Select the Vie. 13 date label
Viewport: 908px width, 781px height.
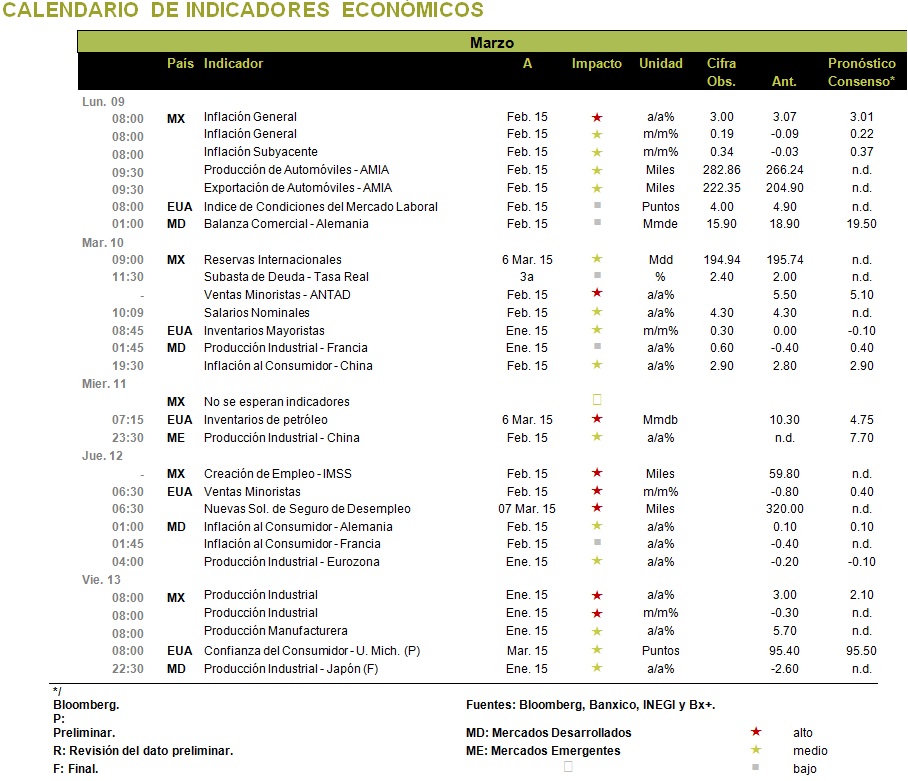coord(101,580)
